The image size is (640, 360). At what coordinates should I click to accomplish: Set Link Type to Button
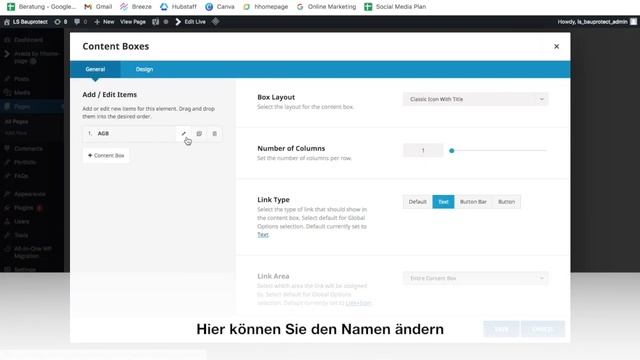(x=506, y=202)
